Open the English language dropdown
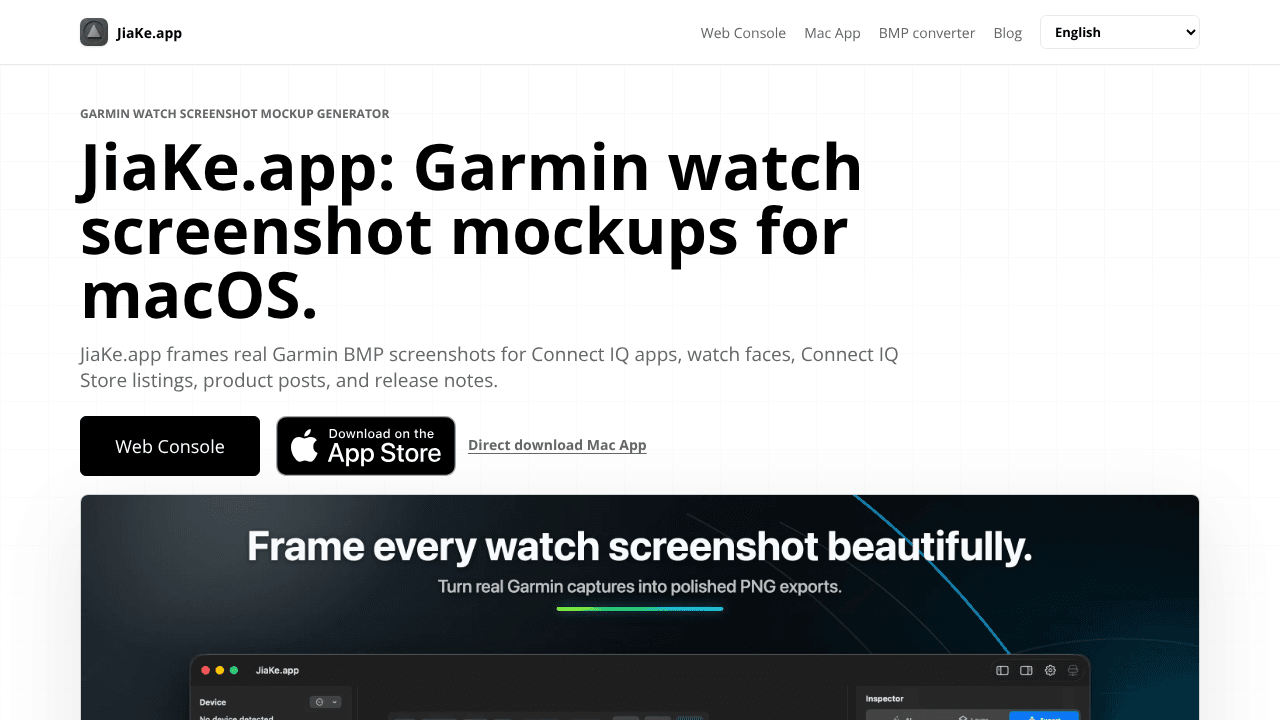The width and height of the screenshot is (1280, 720). [x=1120, y=32]
